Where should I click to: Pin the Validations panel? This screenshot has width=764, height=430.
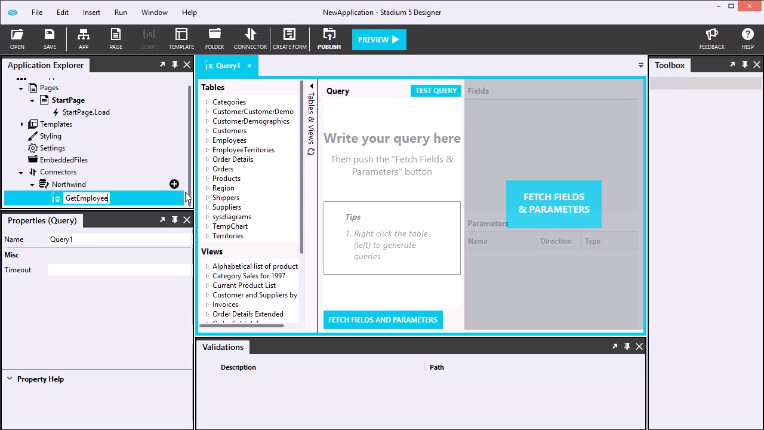627,347
